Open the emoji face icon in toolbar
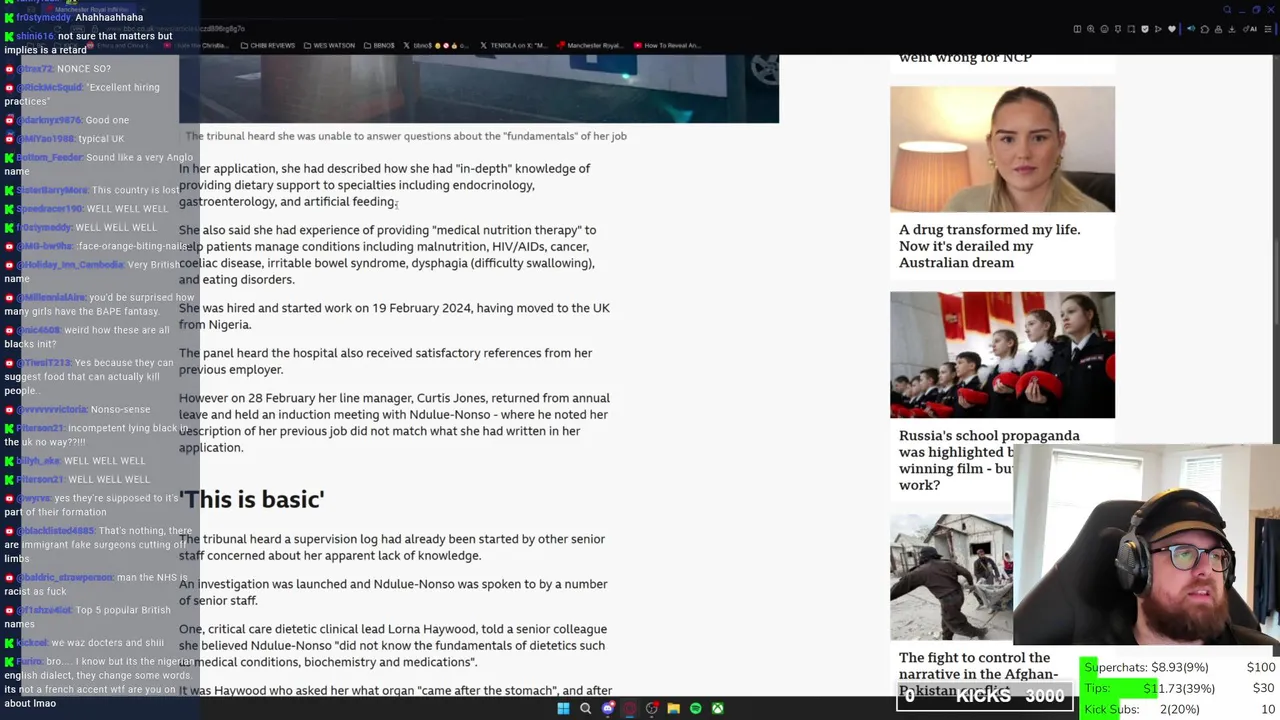 click(1105, 29)
